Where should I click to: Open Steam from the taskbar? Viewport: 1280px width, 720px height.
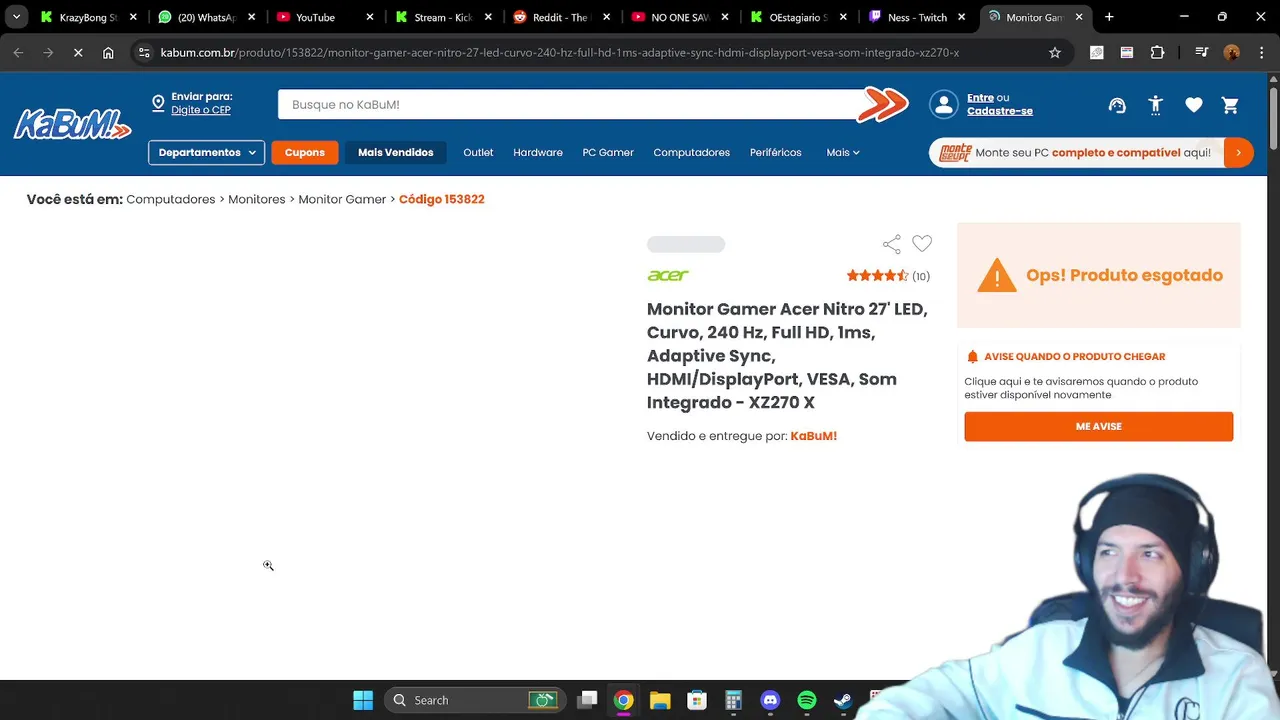pos(843,700)
